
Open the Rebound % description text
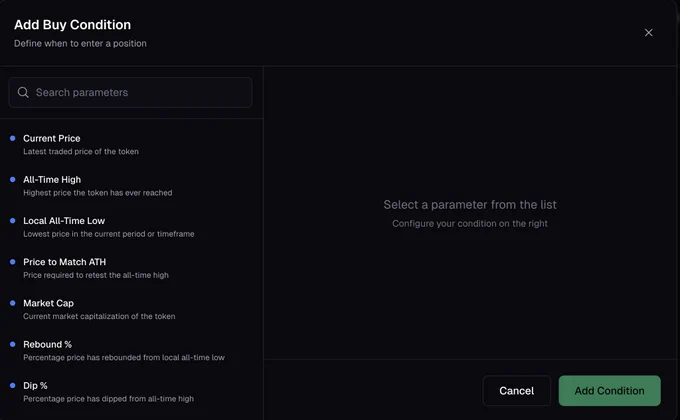(124, 358)
